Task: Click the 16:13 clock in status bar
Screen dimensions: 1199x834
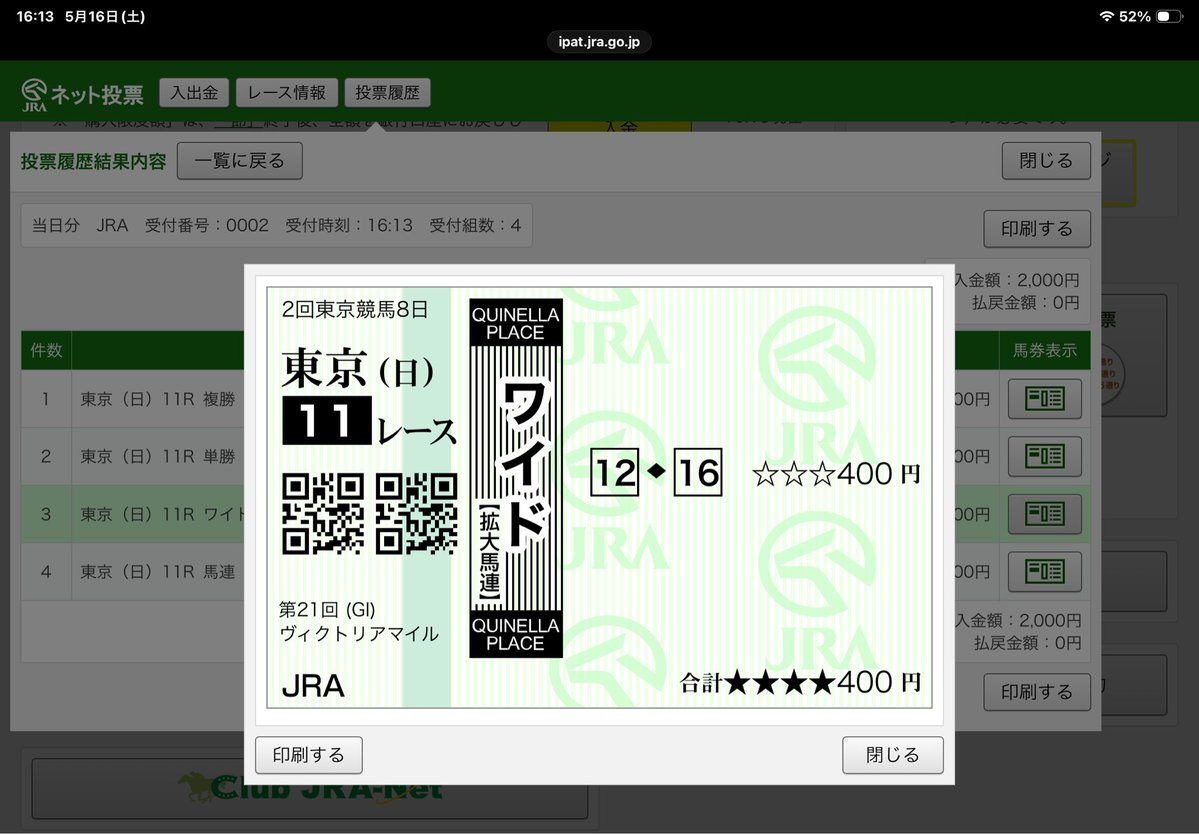Action: point(34,16)
